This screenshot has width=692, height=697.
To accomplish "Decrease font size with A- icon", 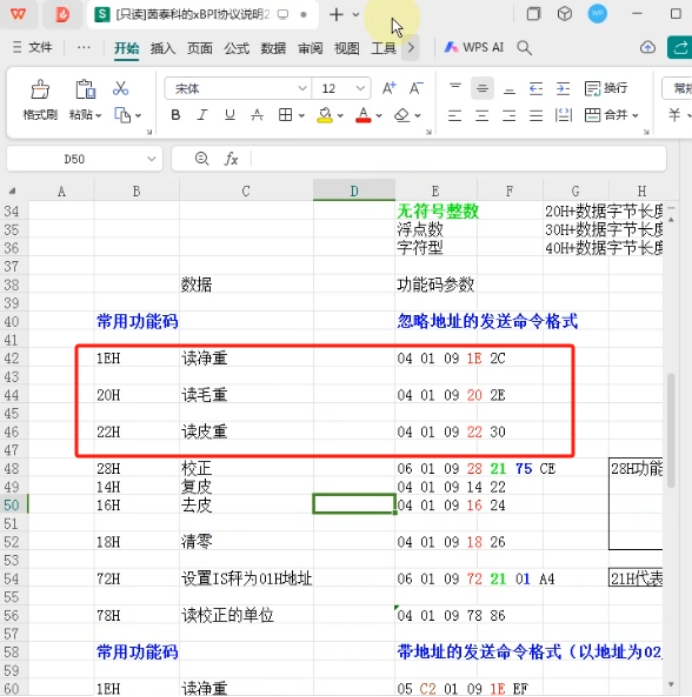I will (416, 88).
